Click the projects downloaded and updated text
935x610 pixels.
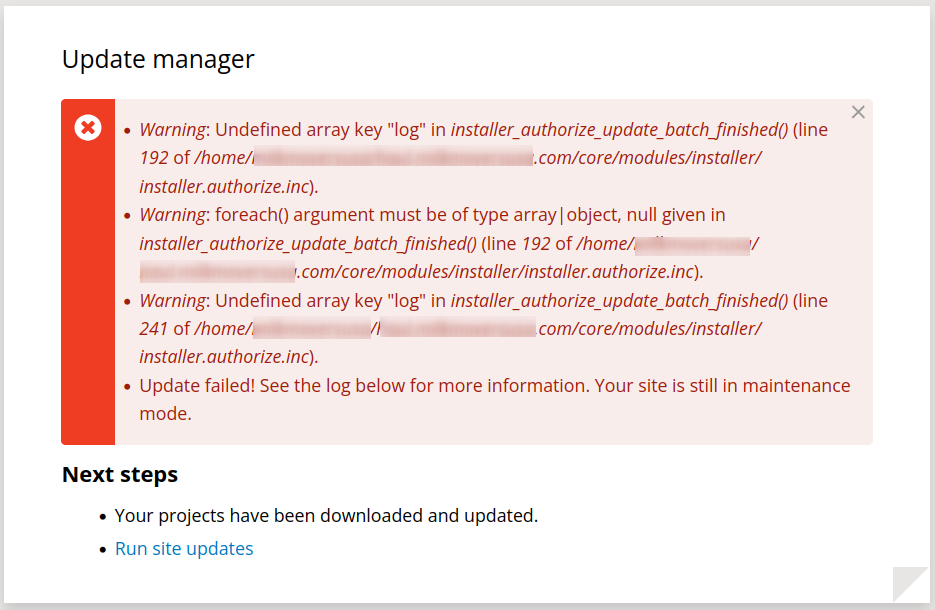(x=326, y=516)
